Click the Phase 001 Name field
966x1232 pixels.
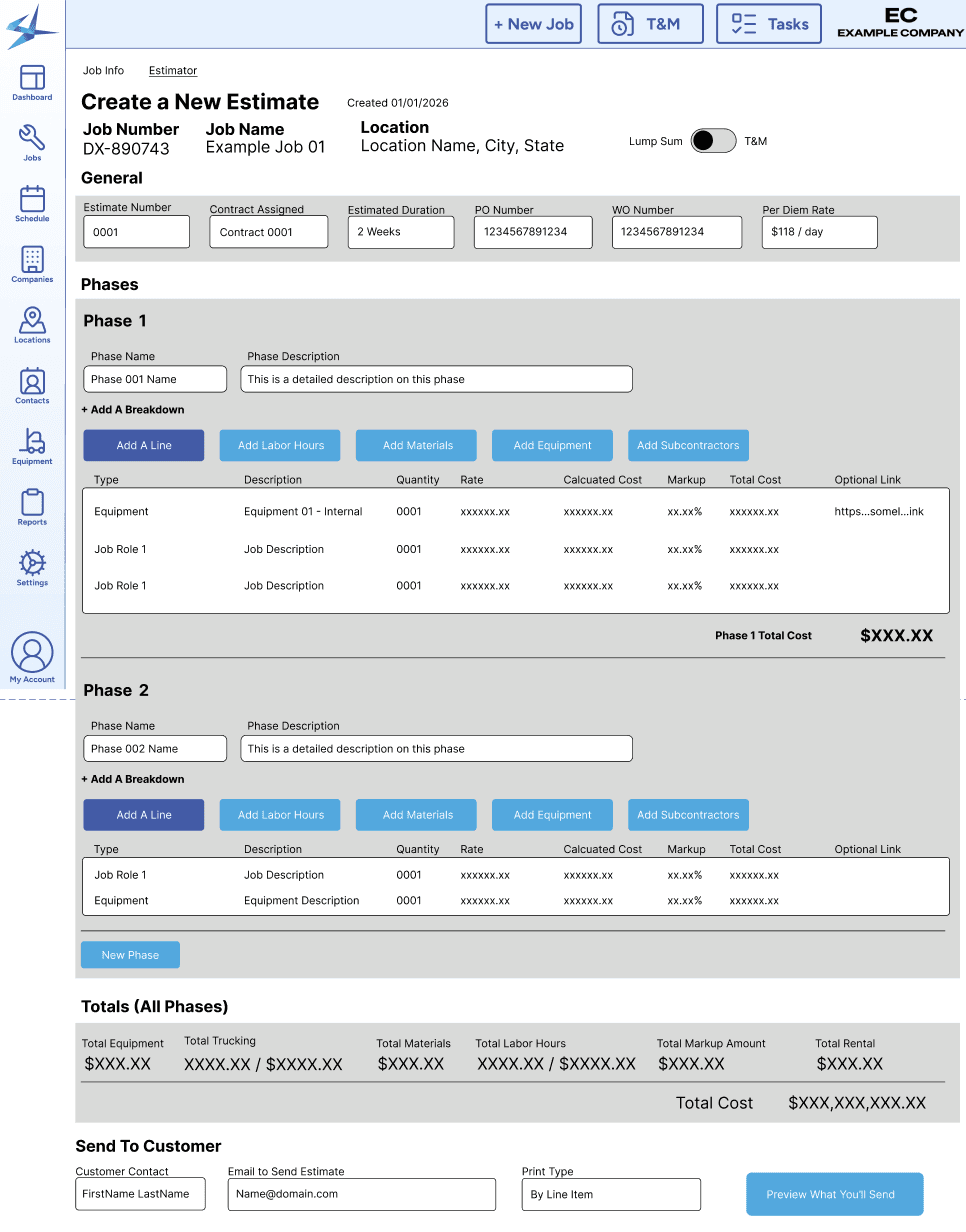(155, 379)
